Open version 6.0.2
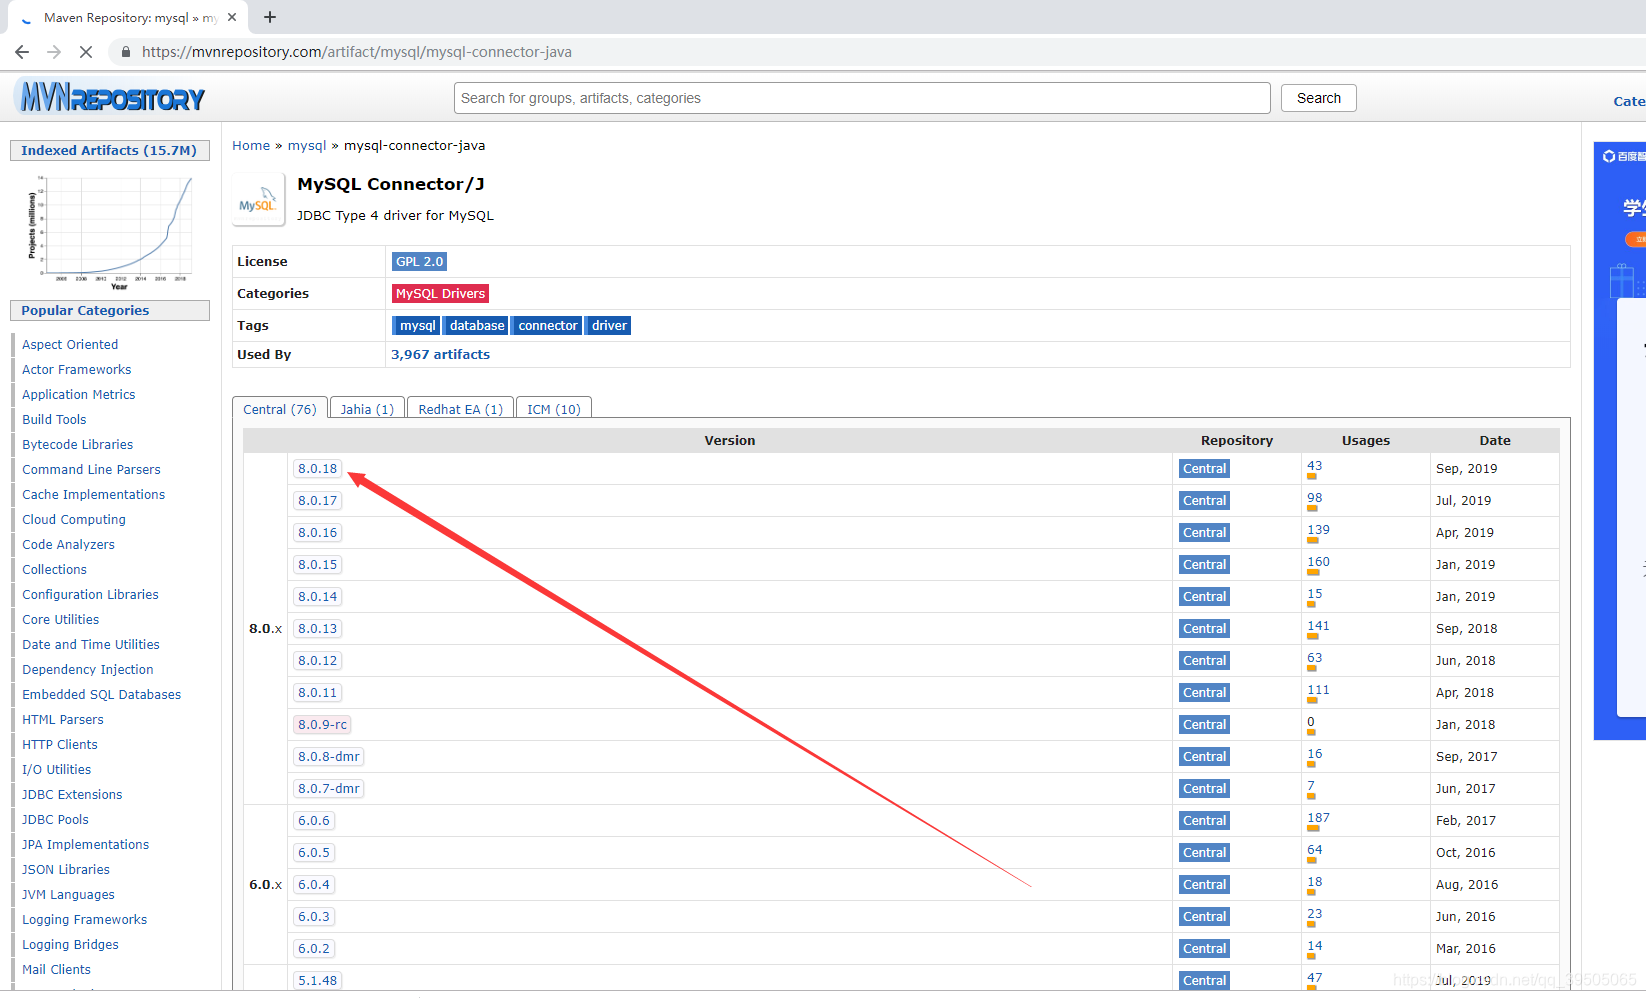Screen dimensions: 1646x998 (313, 948)
